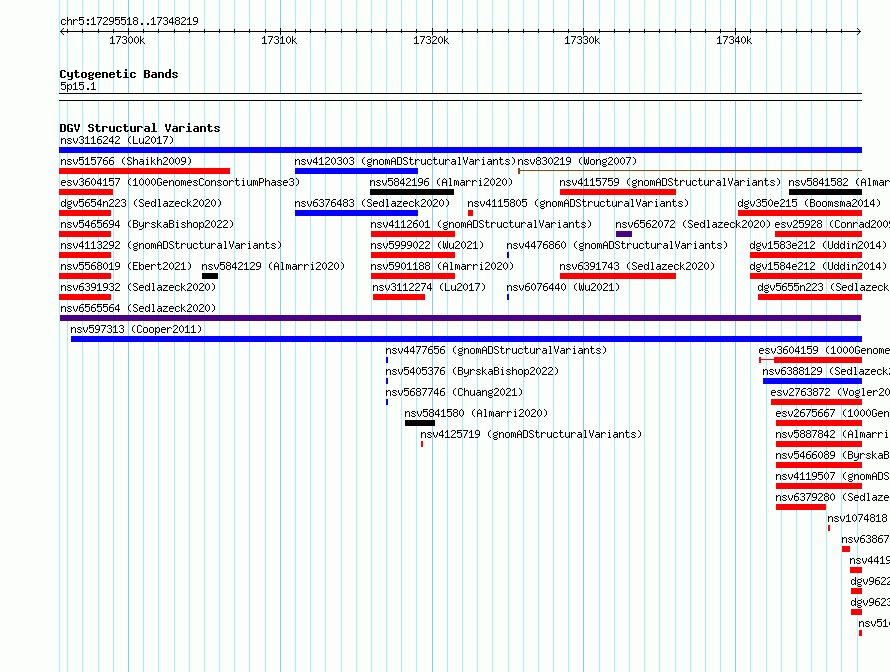Screen dimensions: 890x672
Task: Select the small nsv4115805 red marker
Action: (x=471, y=213)
